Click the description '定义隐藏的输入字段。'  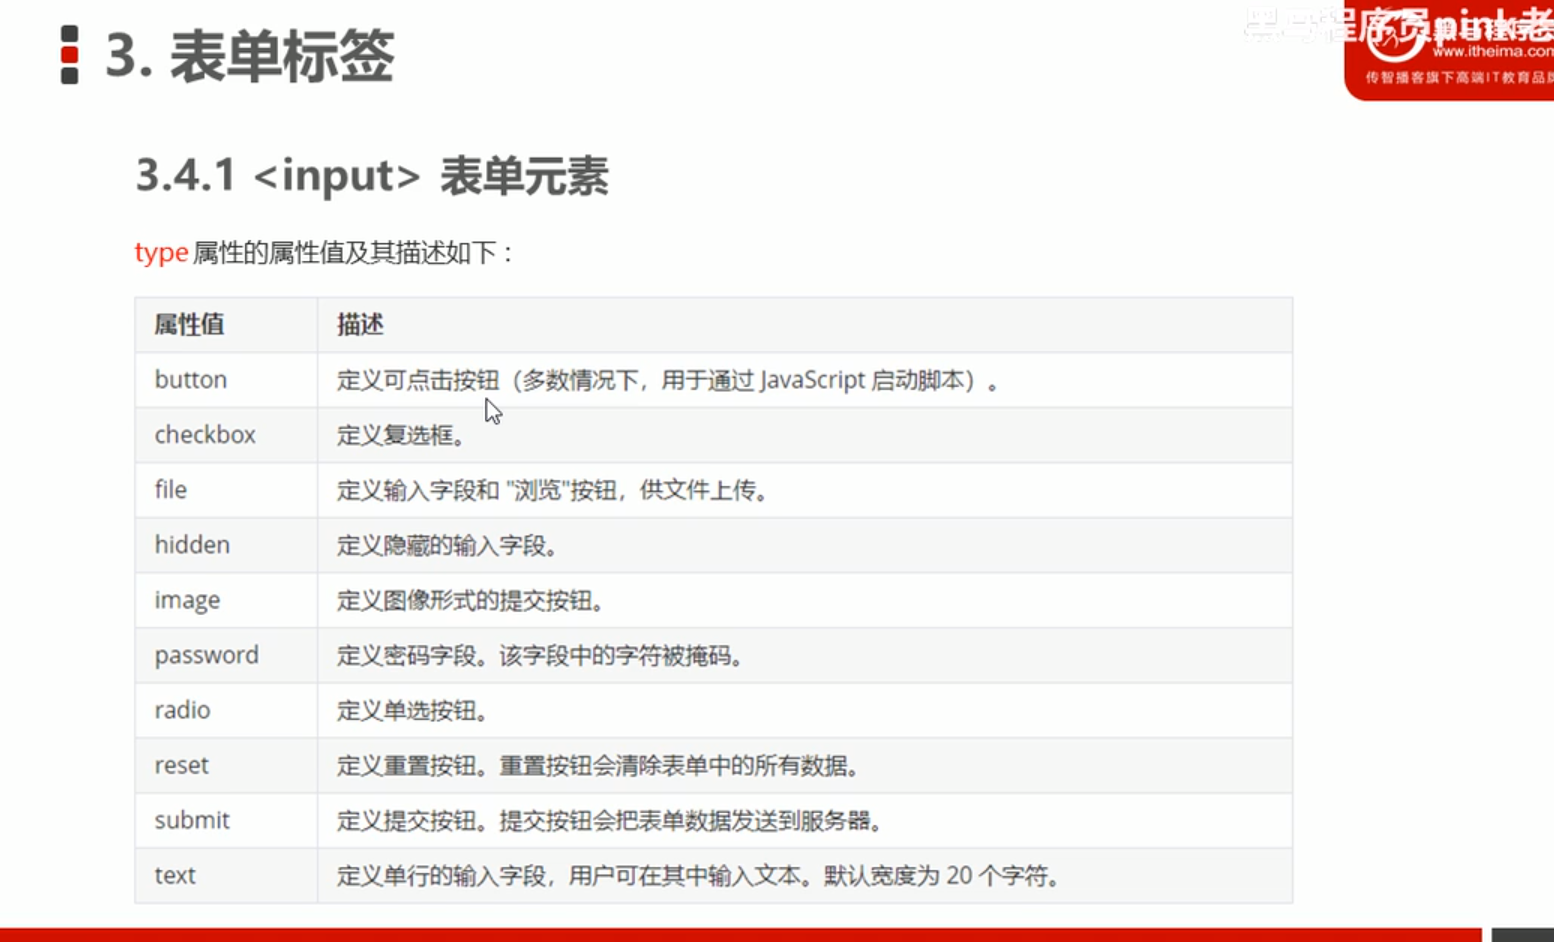(x=448, y=545)
